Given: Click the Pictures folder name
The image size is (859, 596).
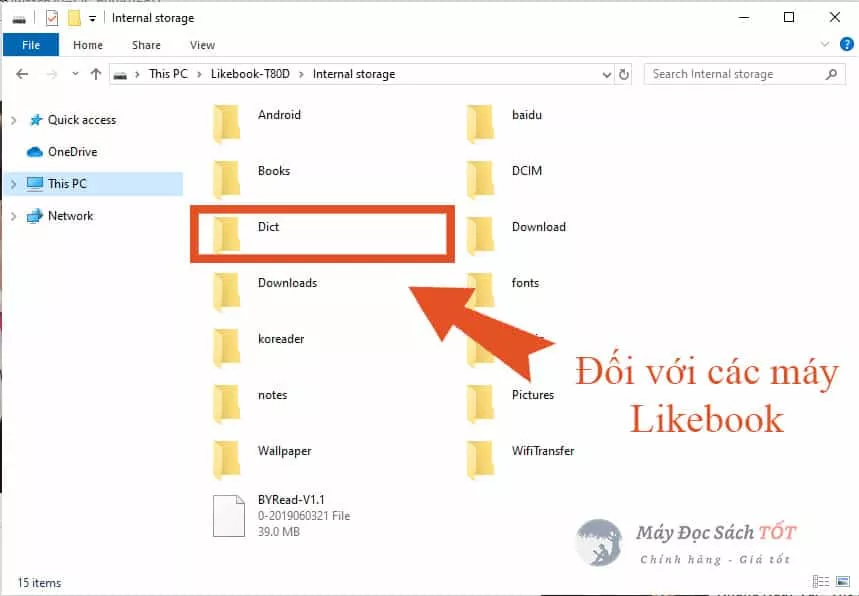Looking at the screenshot, I should (533, 395).
